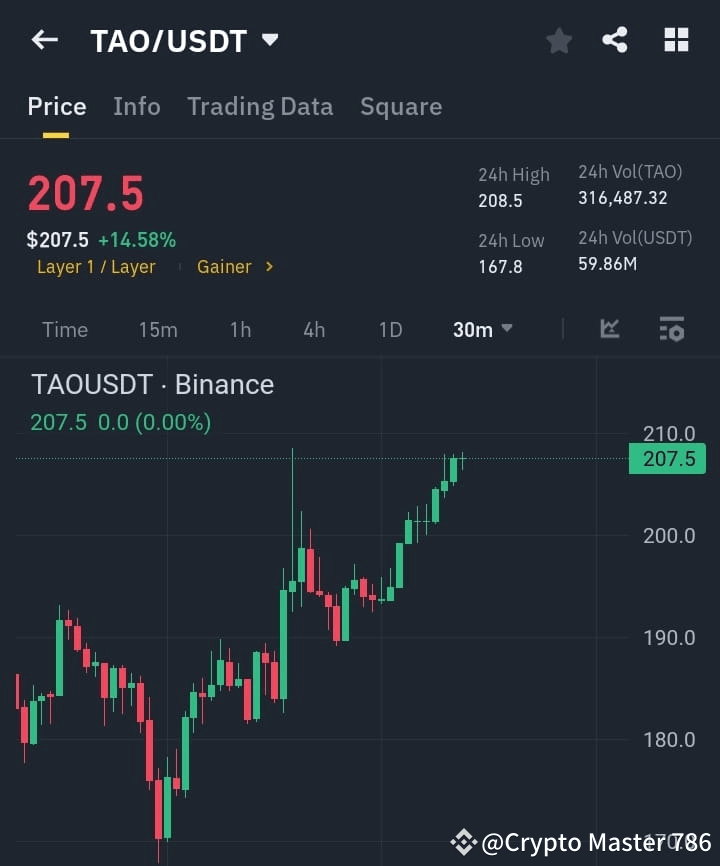Open the Square tab

click(x=401, y=106)
